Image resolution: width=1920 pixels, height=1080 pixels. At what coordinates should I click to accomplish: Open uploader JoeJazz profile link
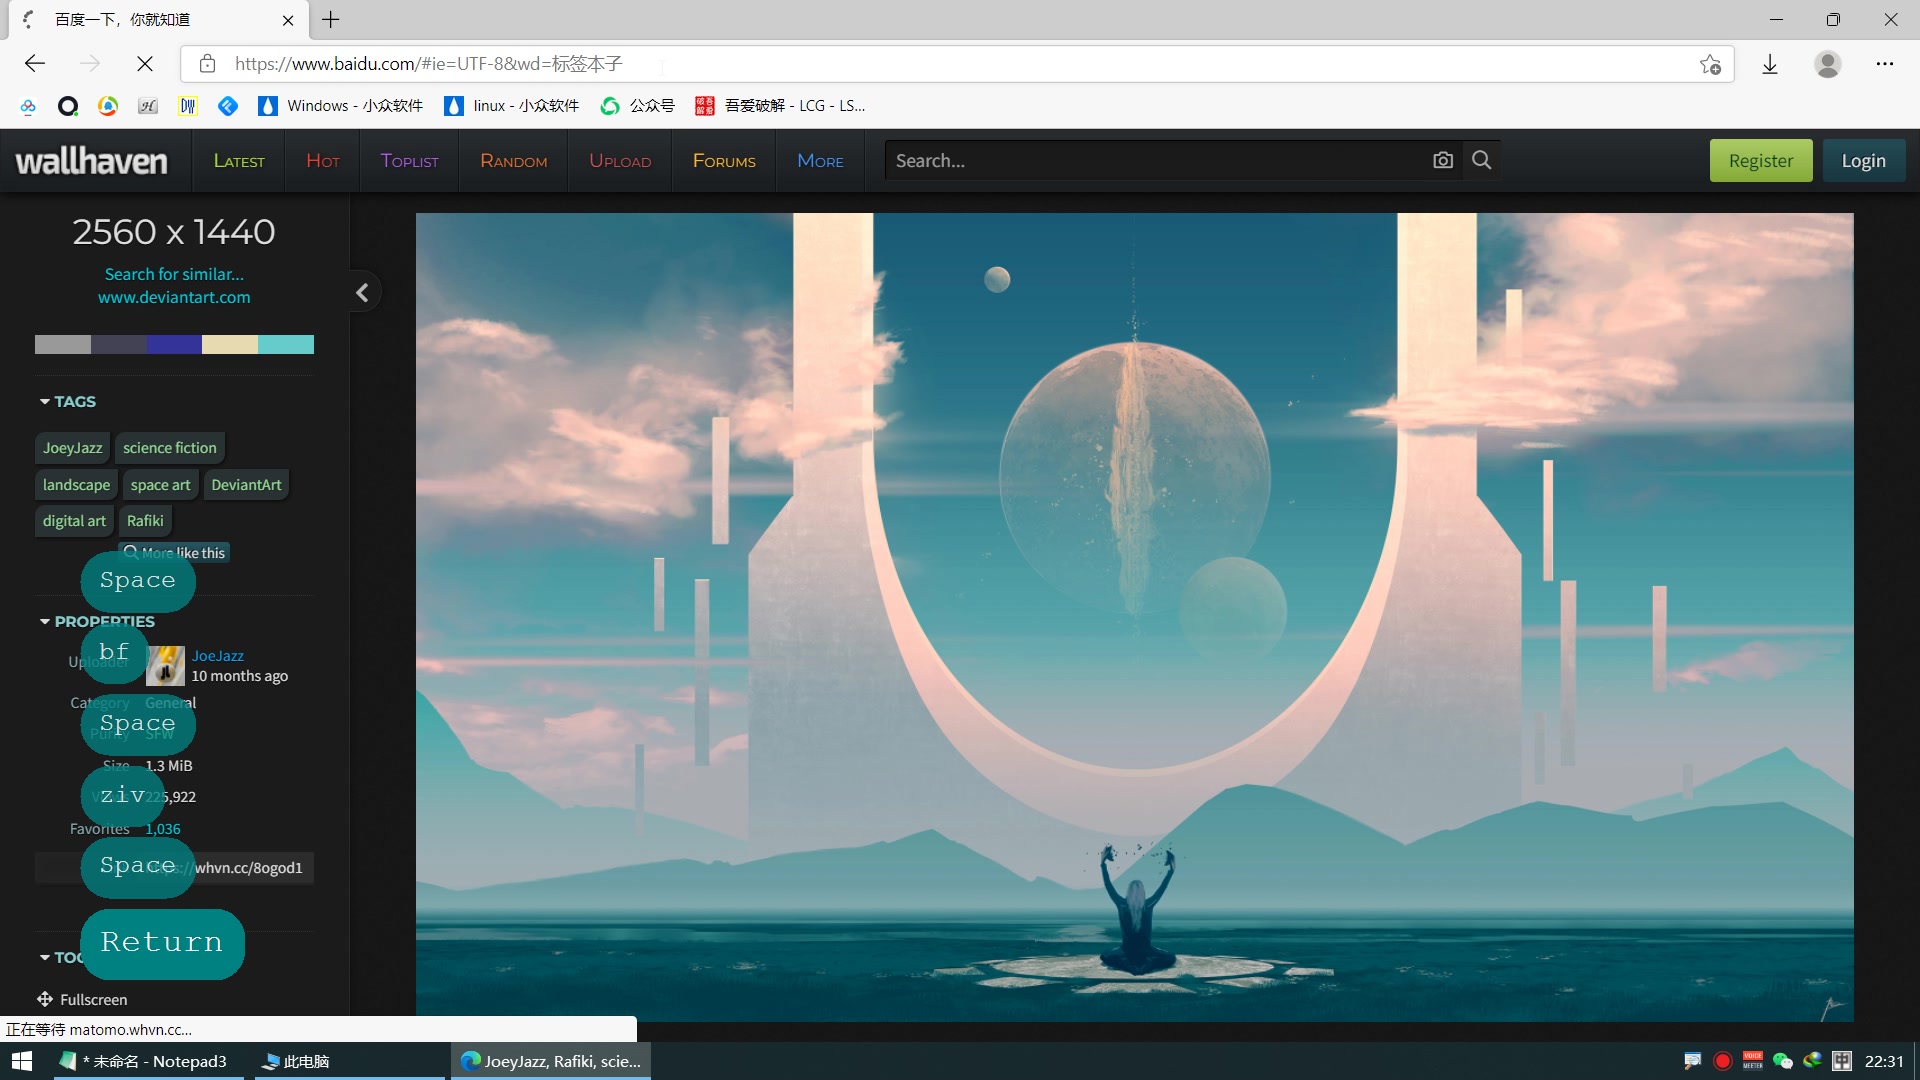(218, 656)
